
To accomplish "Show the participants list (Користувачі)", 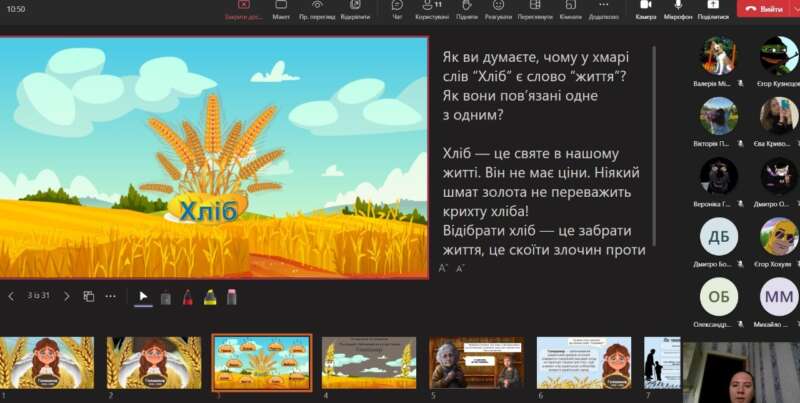I will click(432, 9).
